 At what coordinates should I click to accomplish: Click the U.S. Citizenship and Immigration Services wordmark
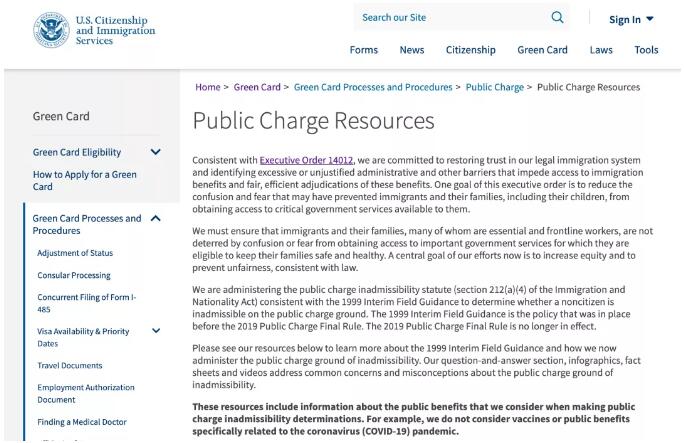coord(115,30)
